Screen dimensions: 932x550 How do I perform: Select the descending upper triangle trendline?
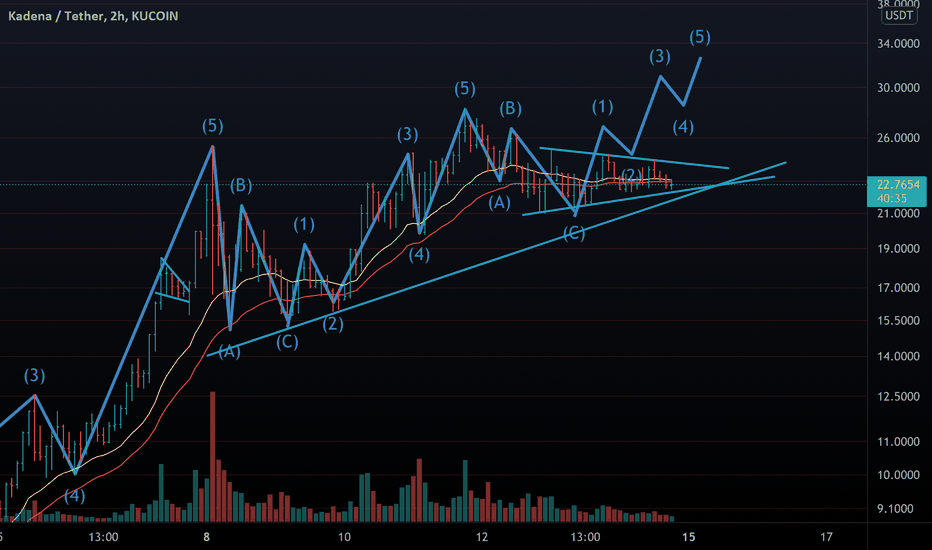[x=634, y=158]
